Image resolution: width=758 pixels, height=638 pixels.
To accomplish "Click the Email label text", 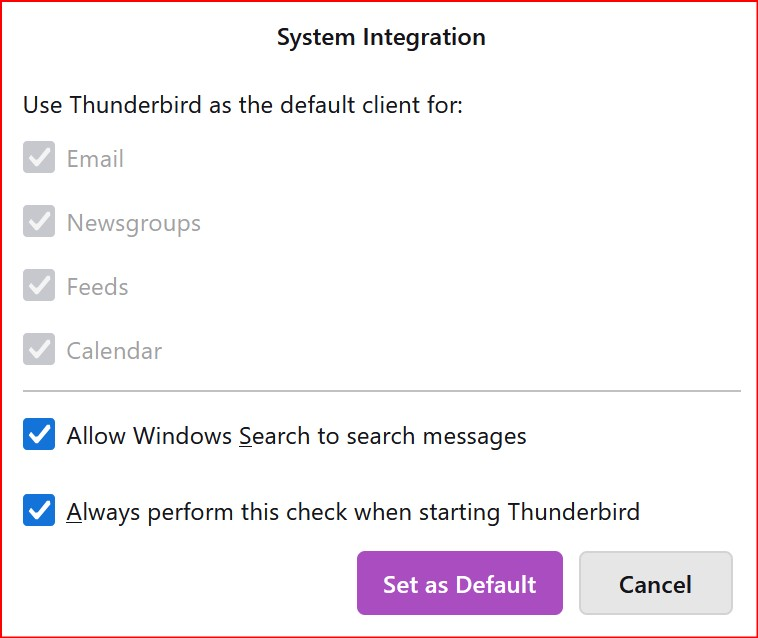I will coord(95,159).
